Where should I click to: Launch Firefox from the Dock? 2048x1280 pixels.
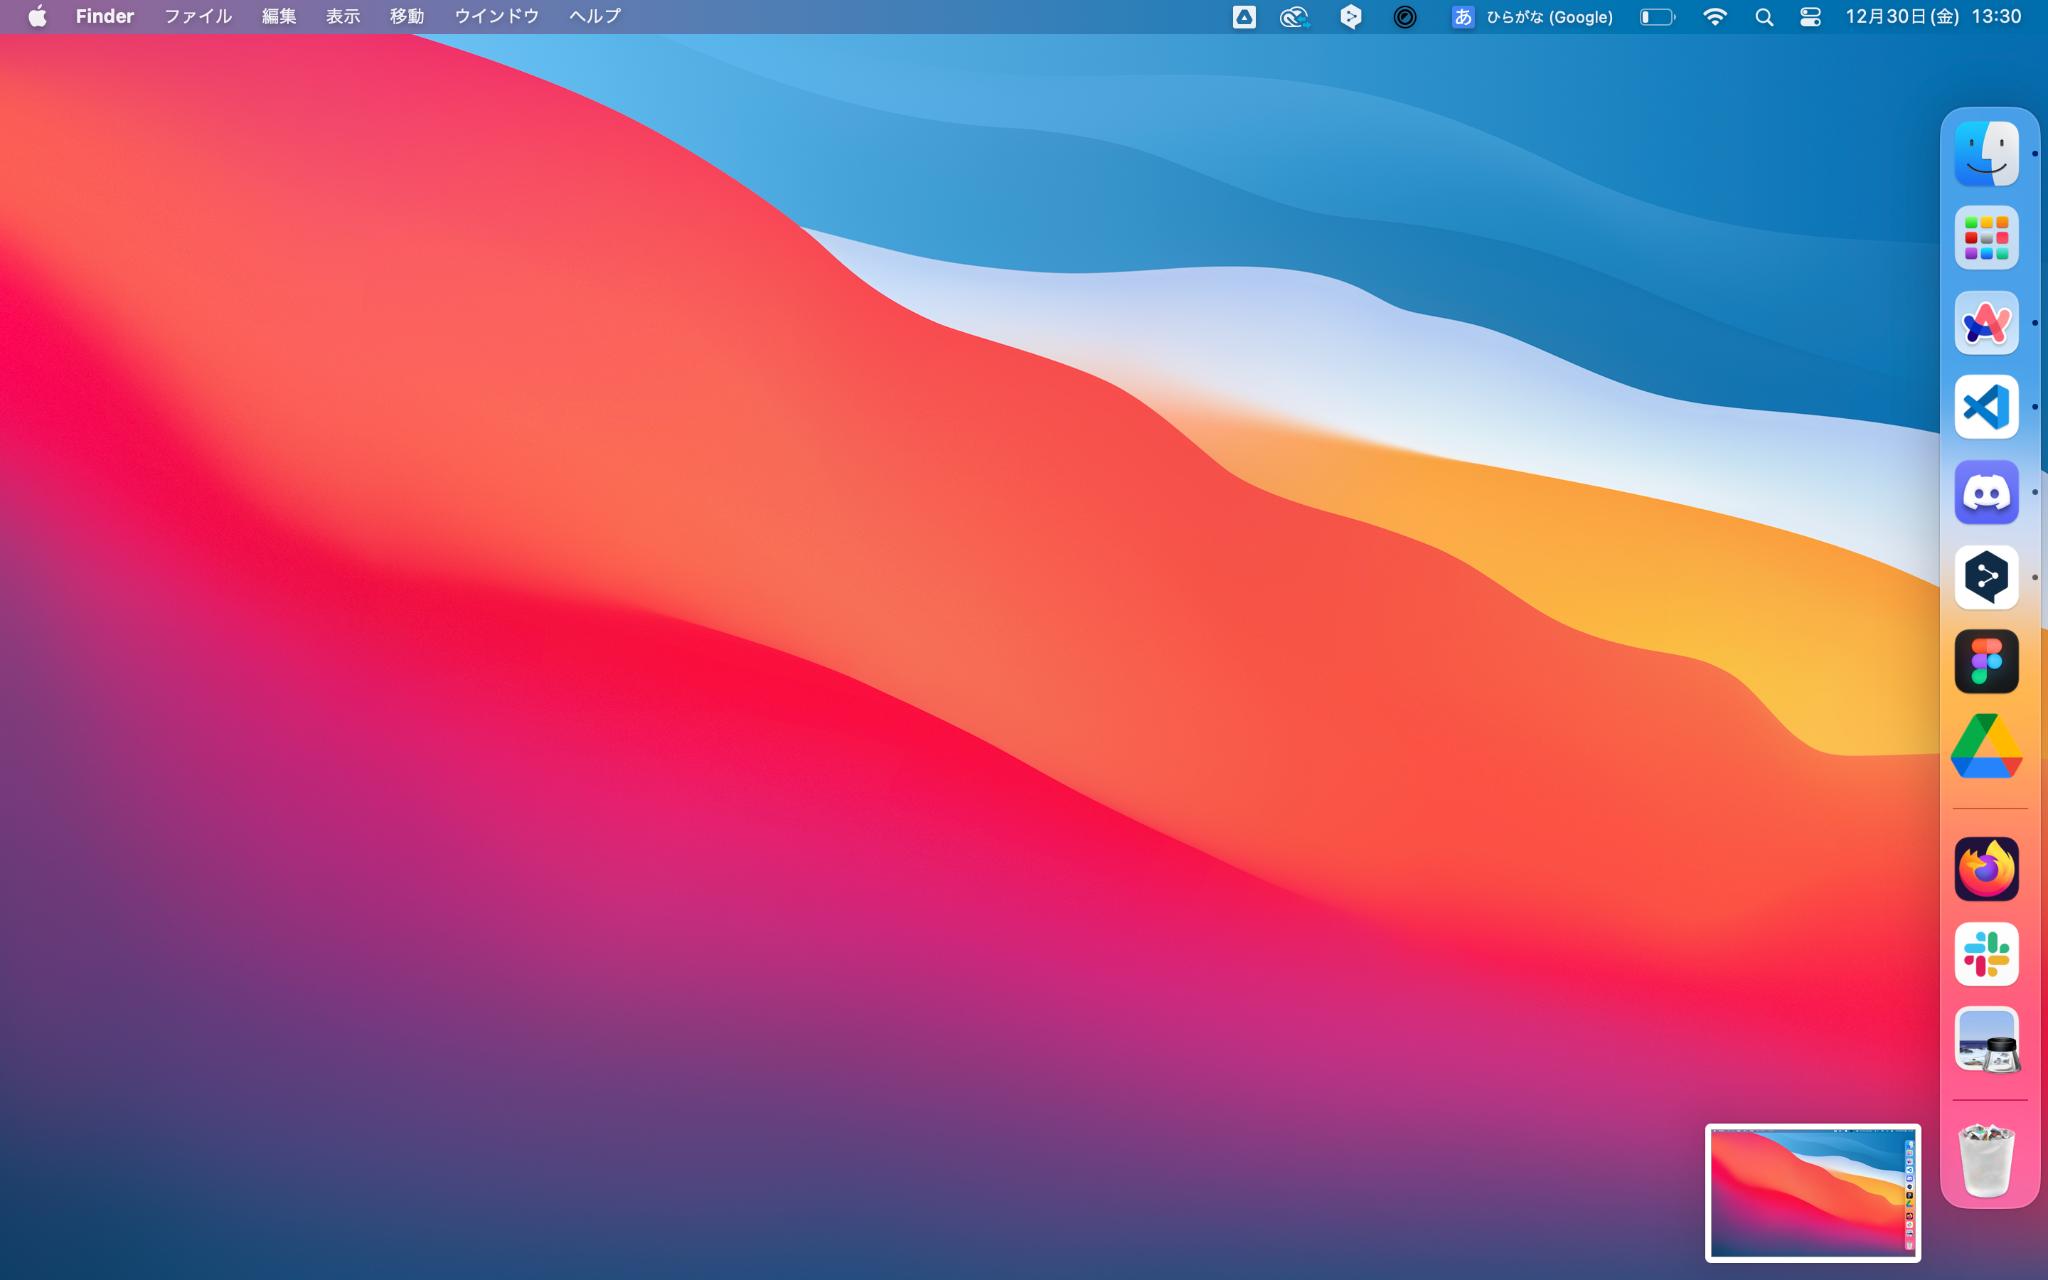click(x=1986, y=869)
